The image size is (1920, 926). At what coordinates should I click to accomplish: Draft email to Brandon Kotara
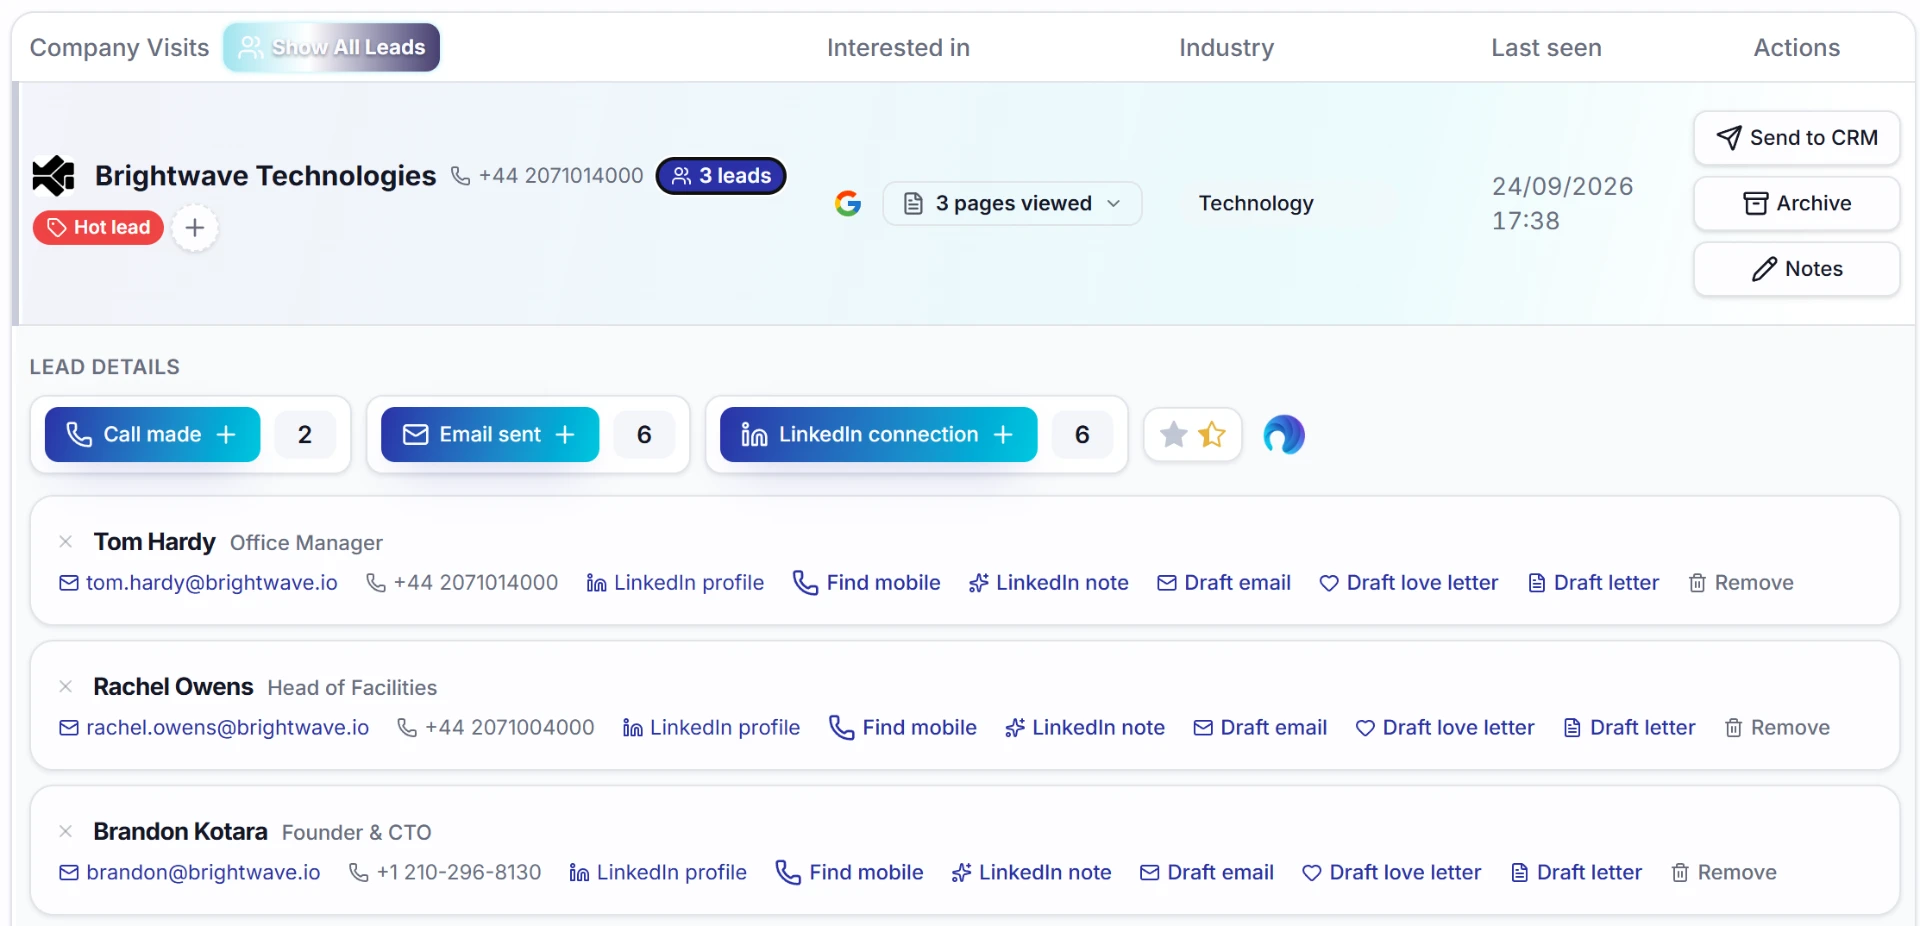1207,873
